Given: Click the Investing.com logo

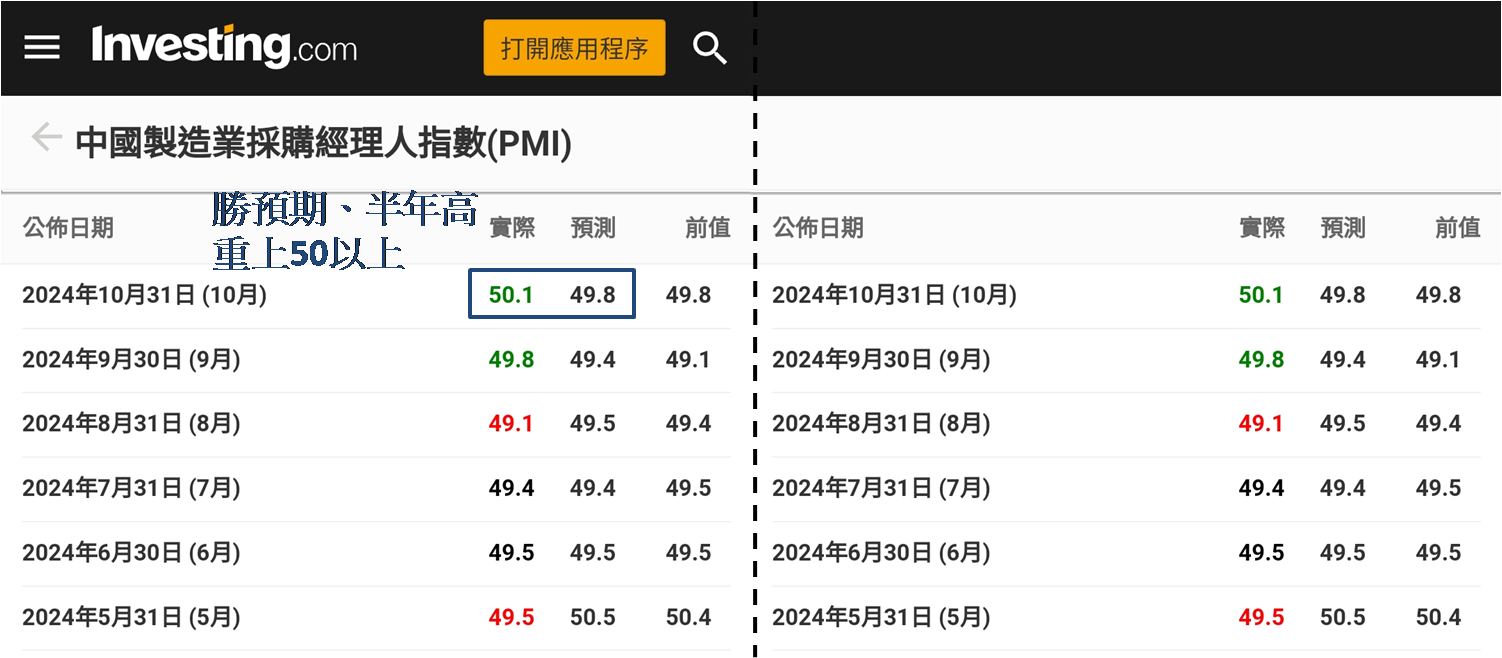Looking at the screenshot, I should [x=224, y=47].
